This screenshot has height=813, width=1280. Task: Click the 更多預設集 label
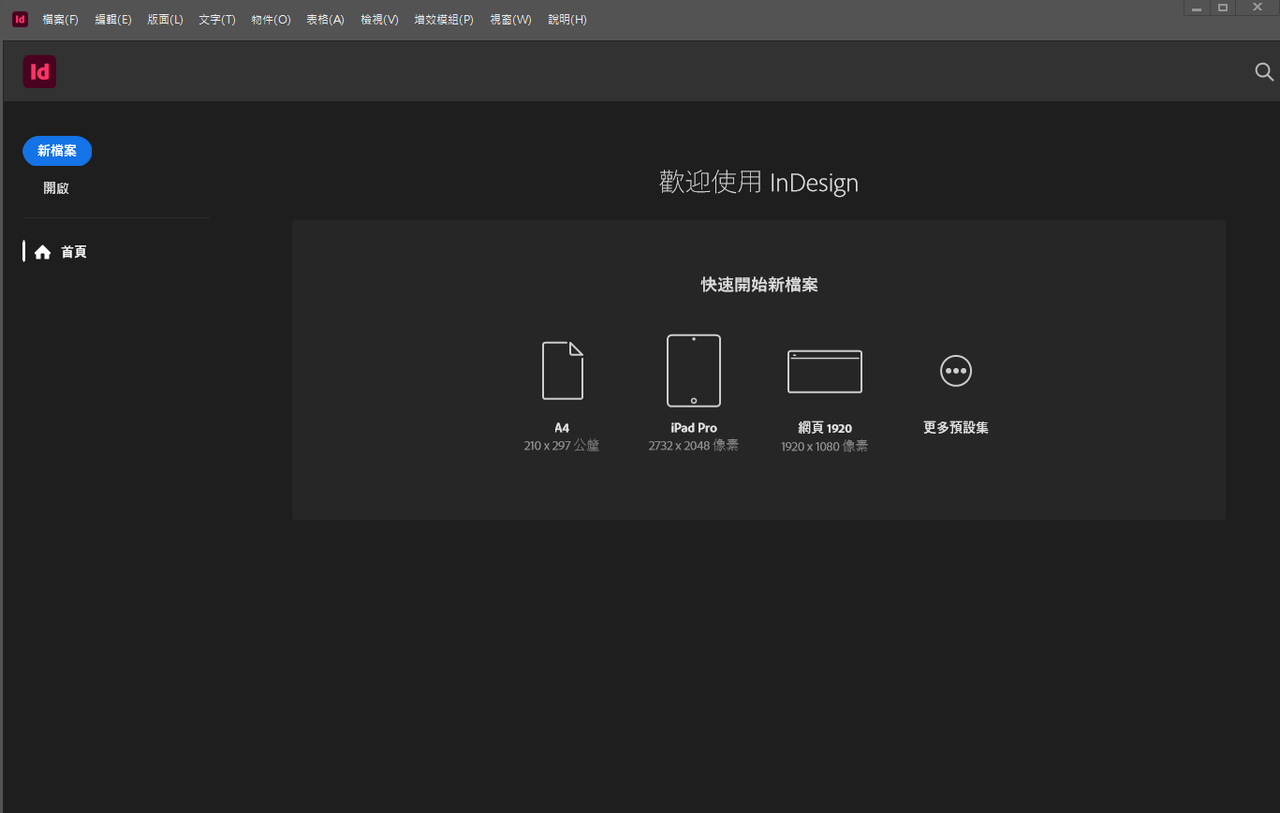[956, 428]
